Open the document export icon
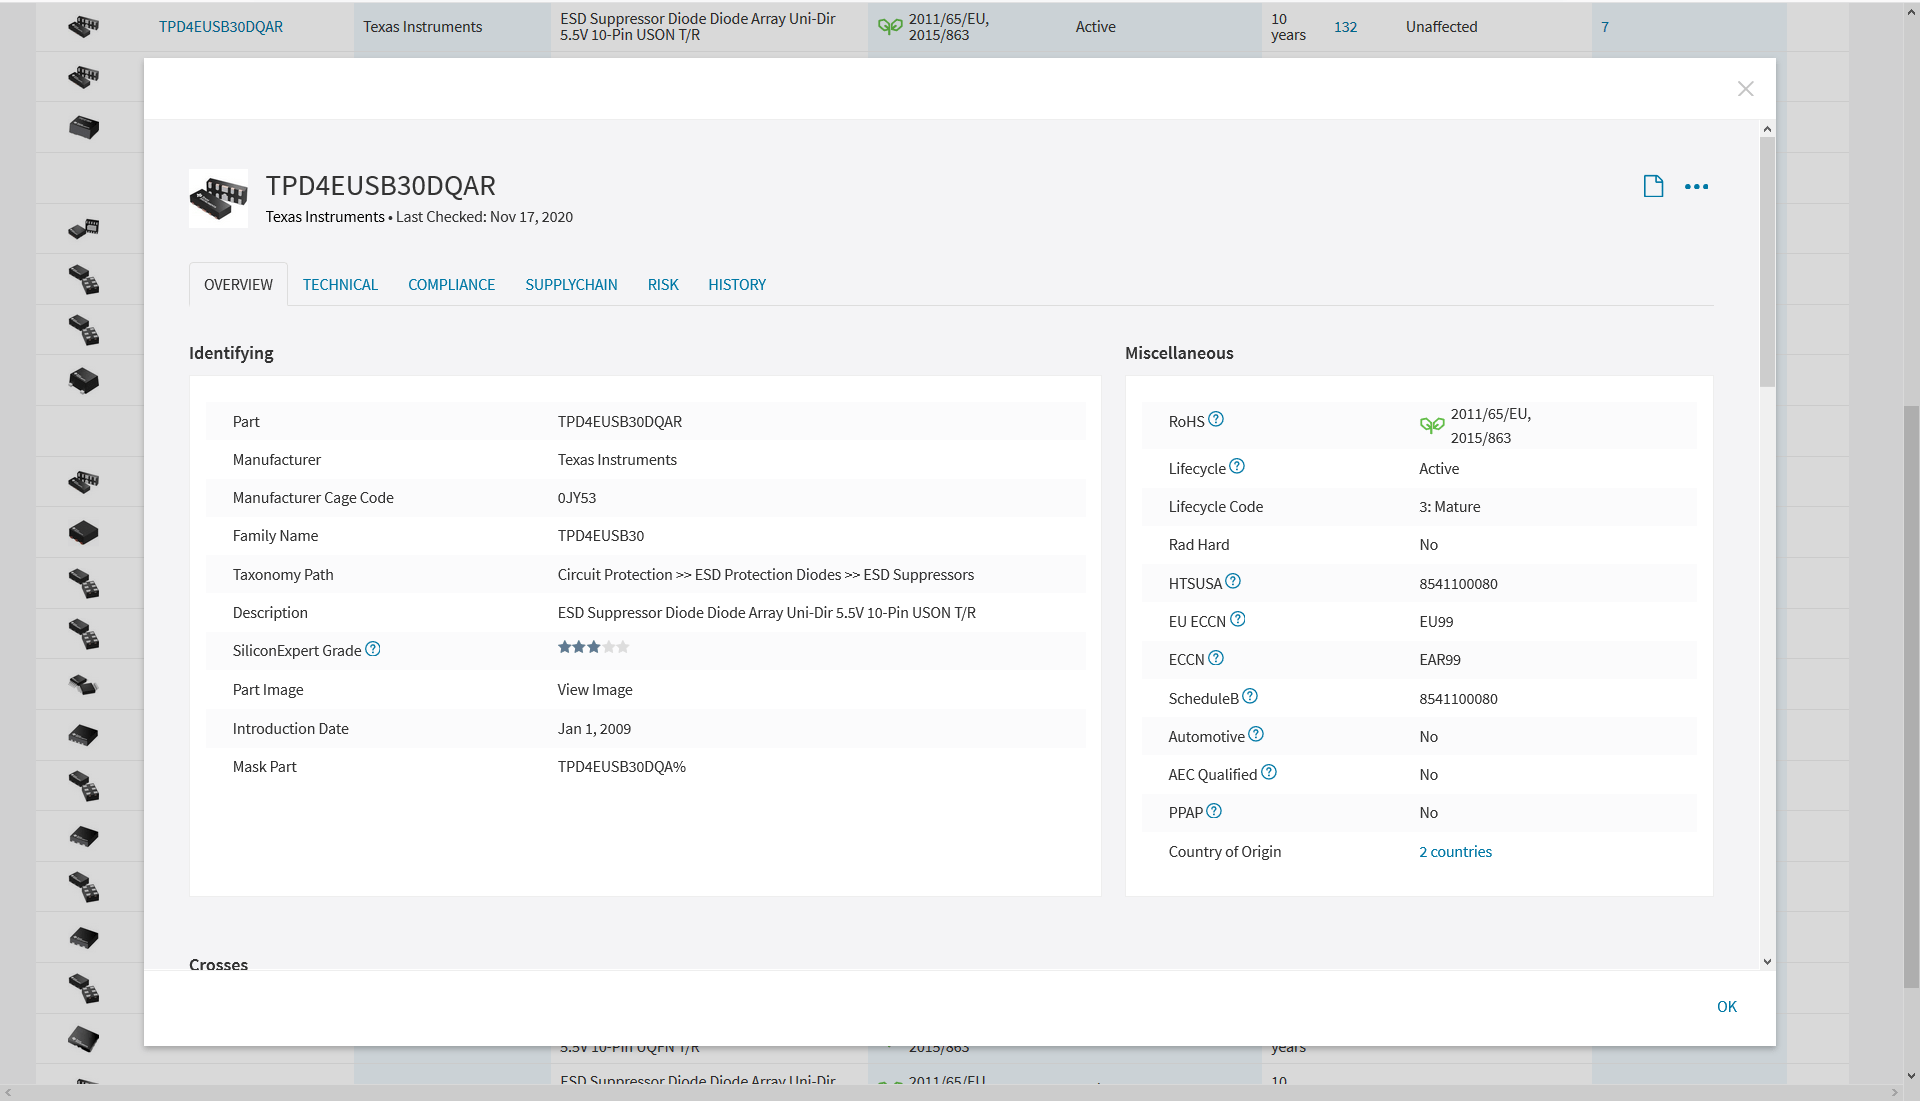1920x1101 pixels. 1652,186
